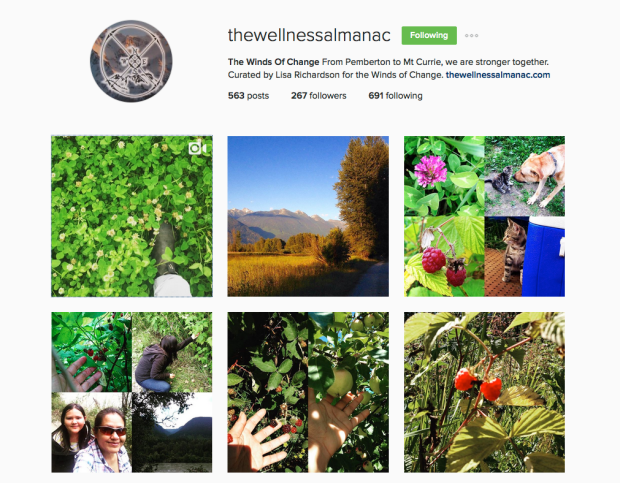620x483 pixels.
Task: Toggle the green Following button
Action: coord(429,35)
